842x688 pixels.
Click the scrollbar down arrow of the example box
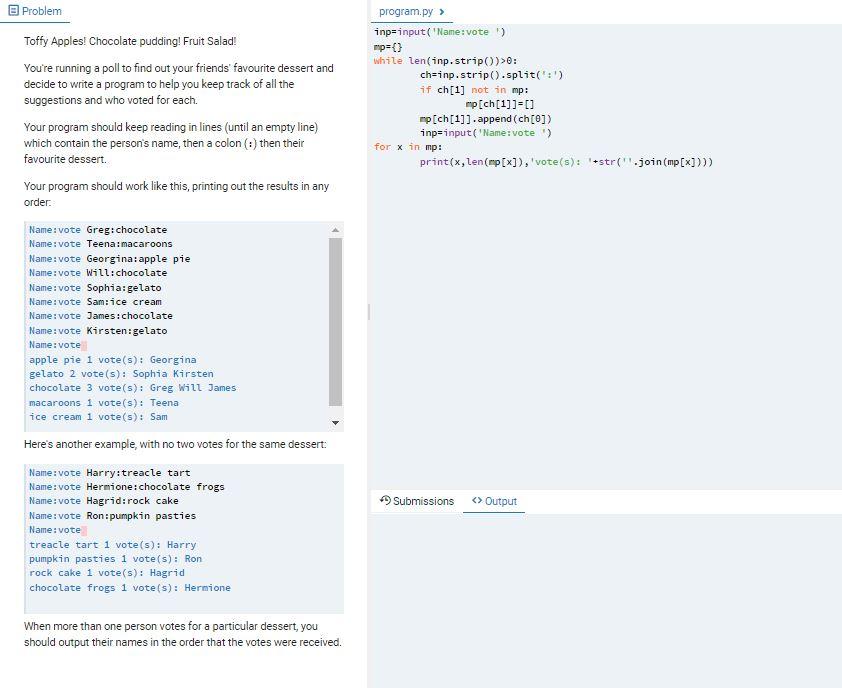pos(335,422)
